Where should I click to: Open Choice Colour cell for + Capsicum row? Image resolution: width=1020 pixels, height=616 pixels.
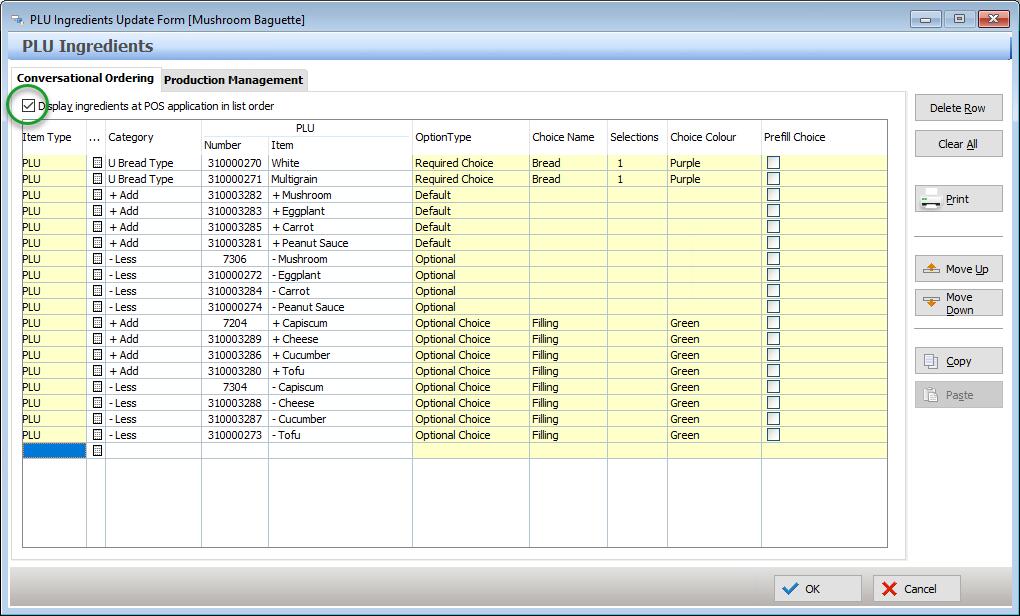[714, 323]
